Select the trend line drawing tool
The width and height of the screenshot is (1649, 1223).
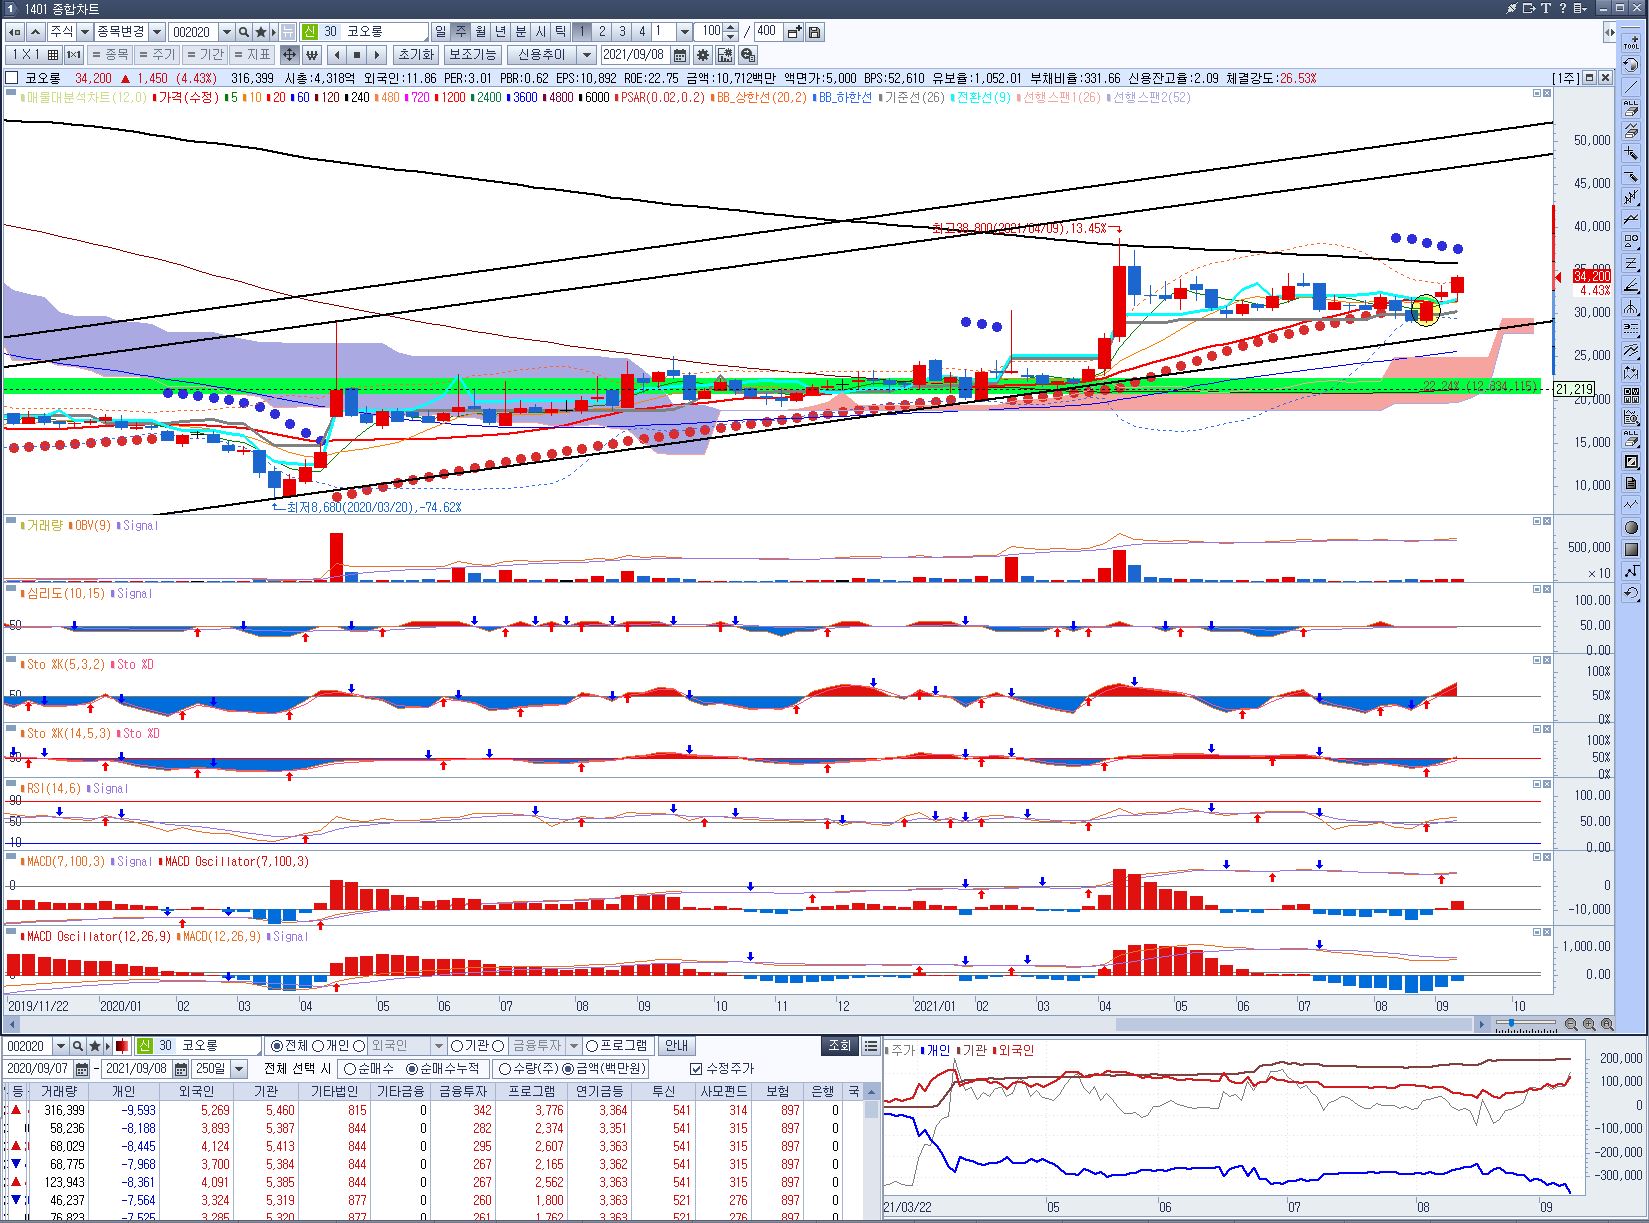pos(1631,87)
